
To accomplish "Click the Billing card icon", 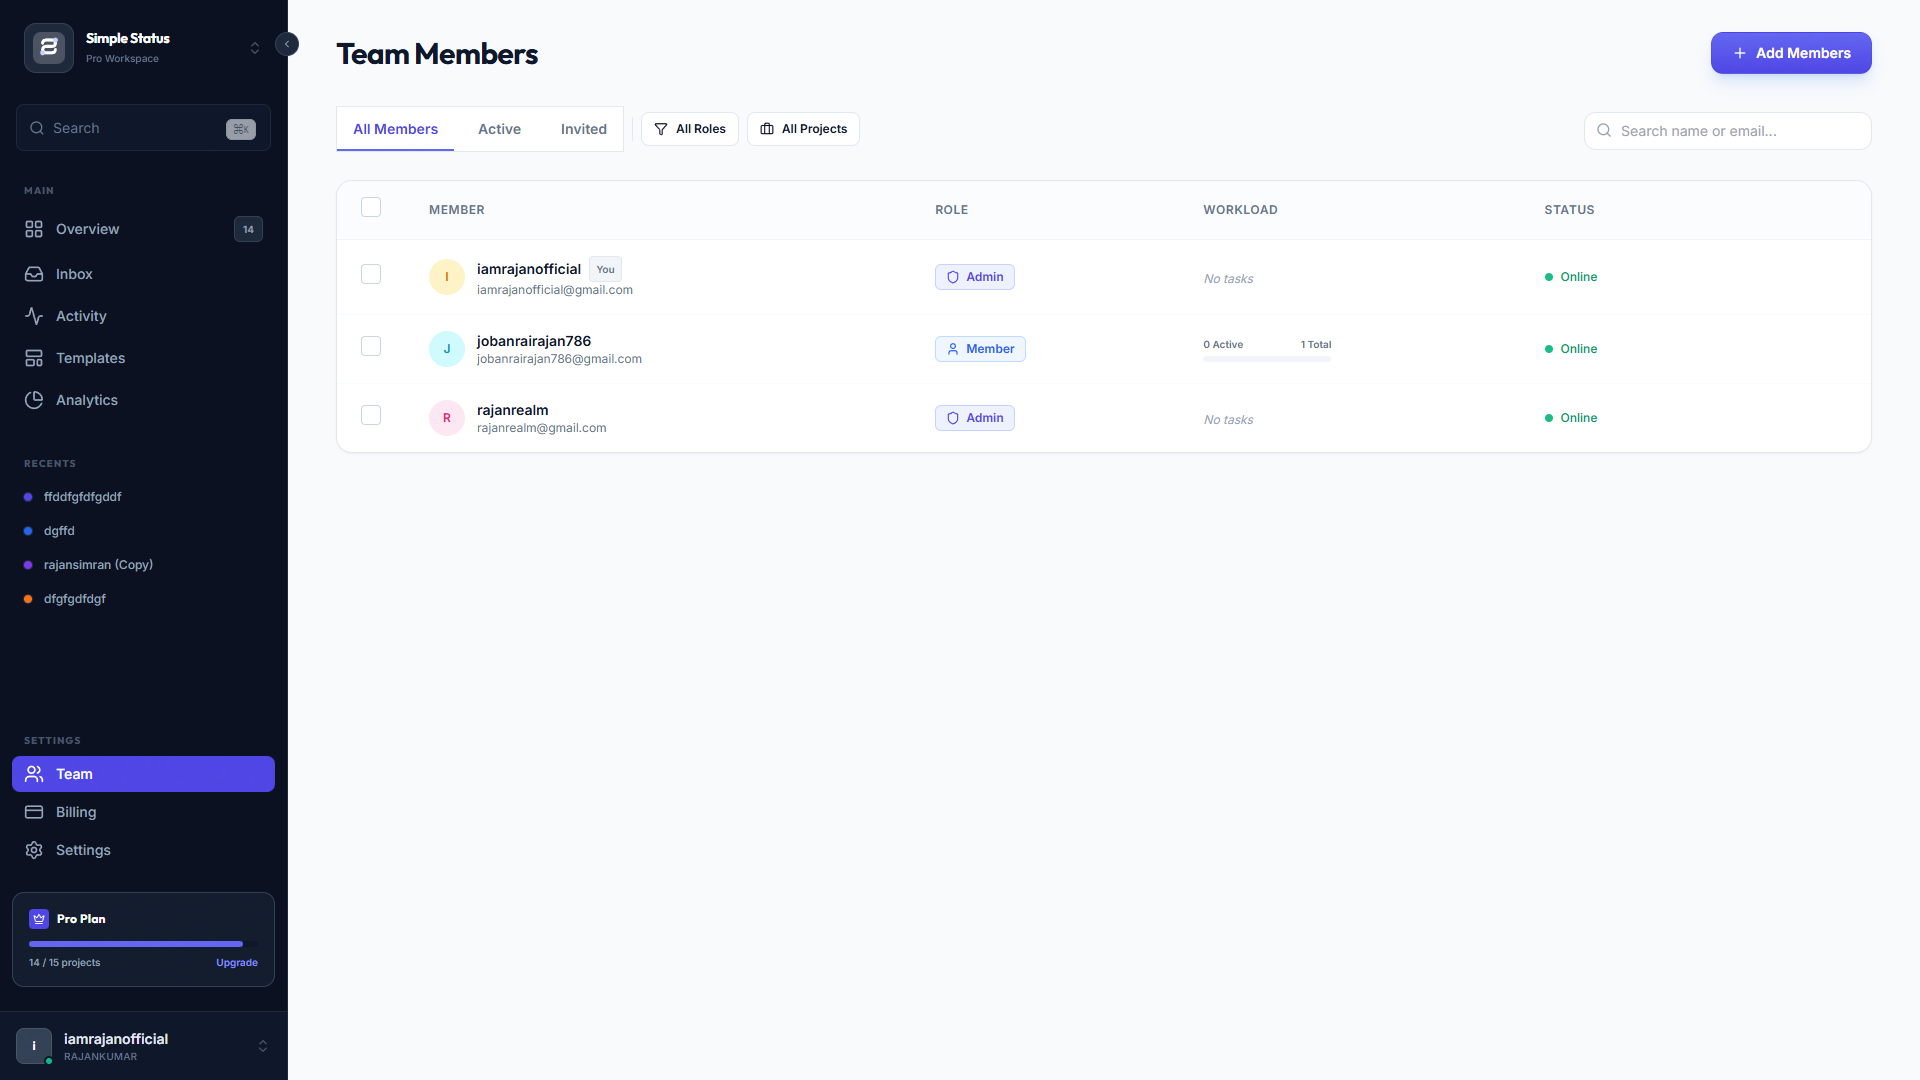I will point(34,812).
